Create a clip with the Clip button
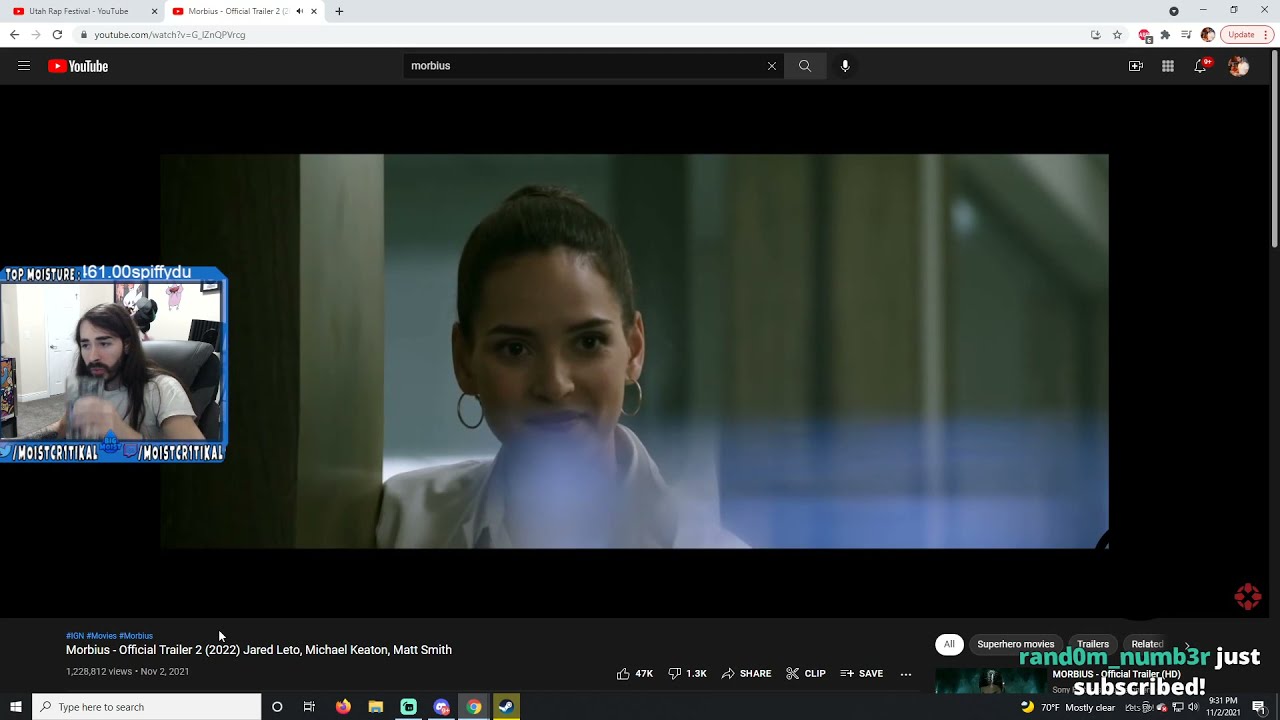This screenshot has width=1280, height=720. click(x=806, y=674)
